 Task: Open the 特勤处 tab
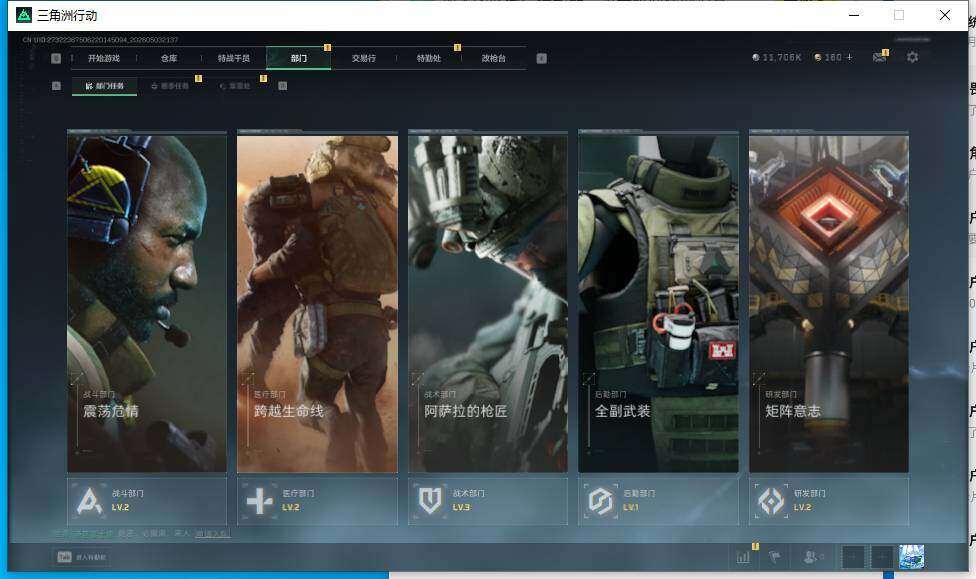click(x=429, y=59)
